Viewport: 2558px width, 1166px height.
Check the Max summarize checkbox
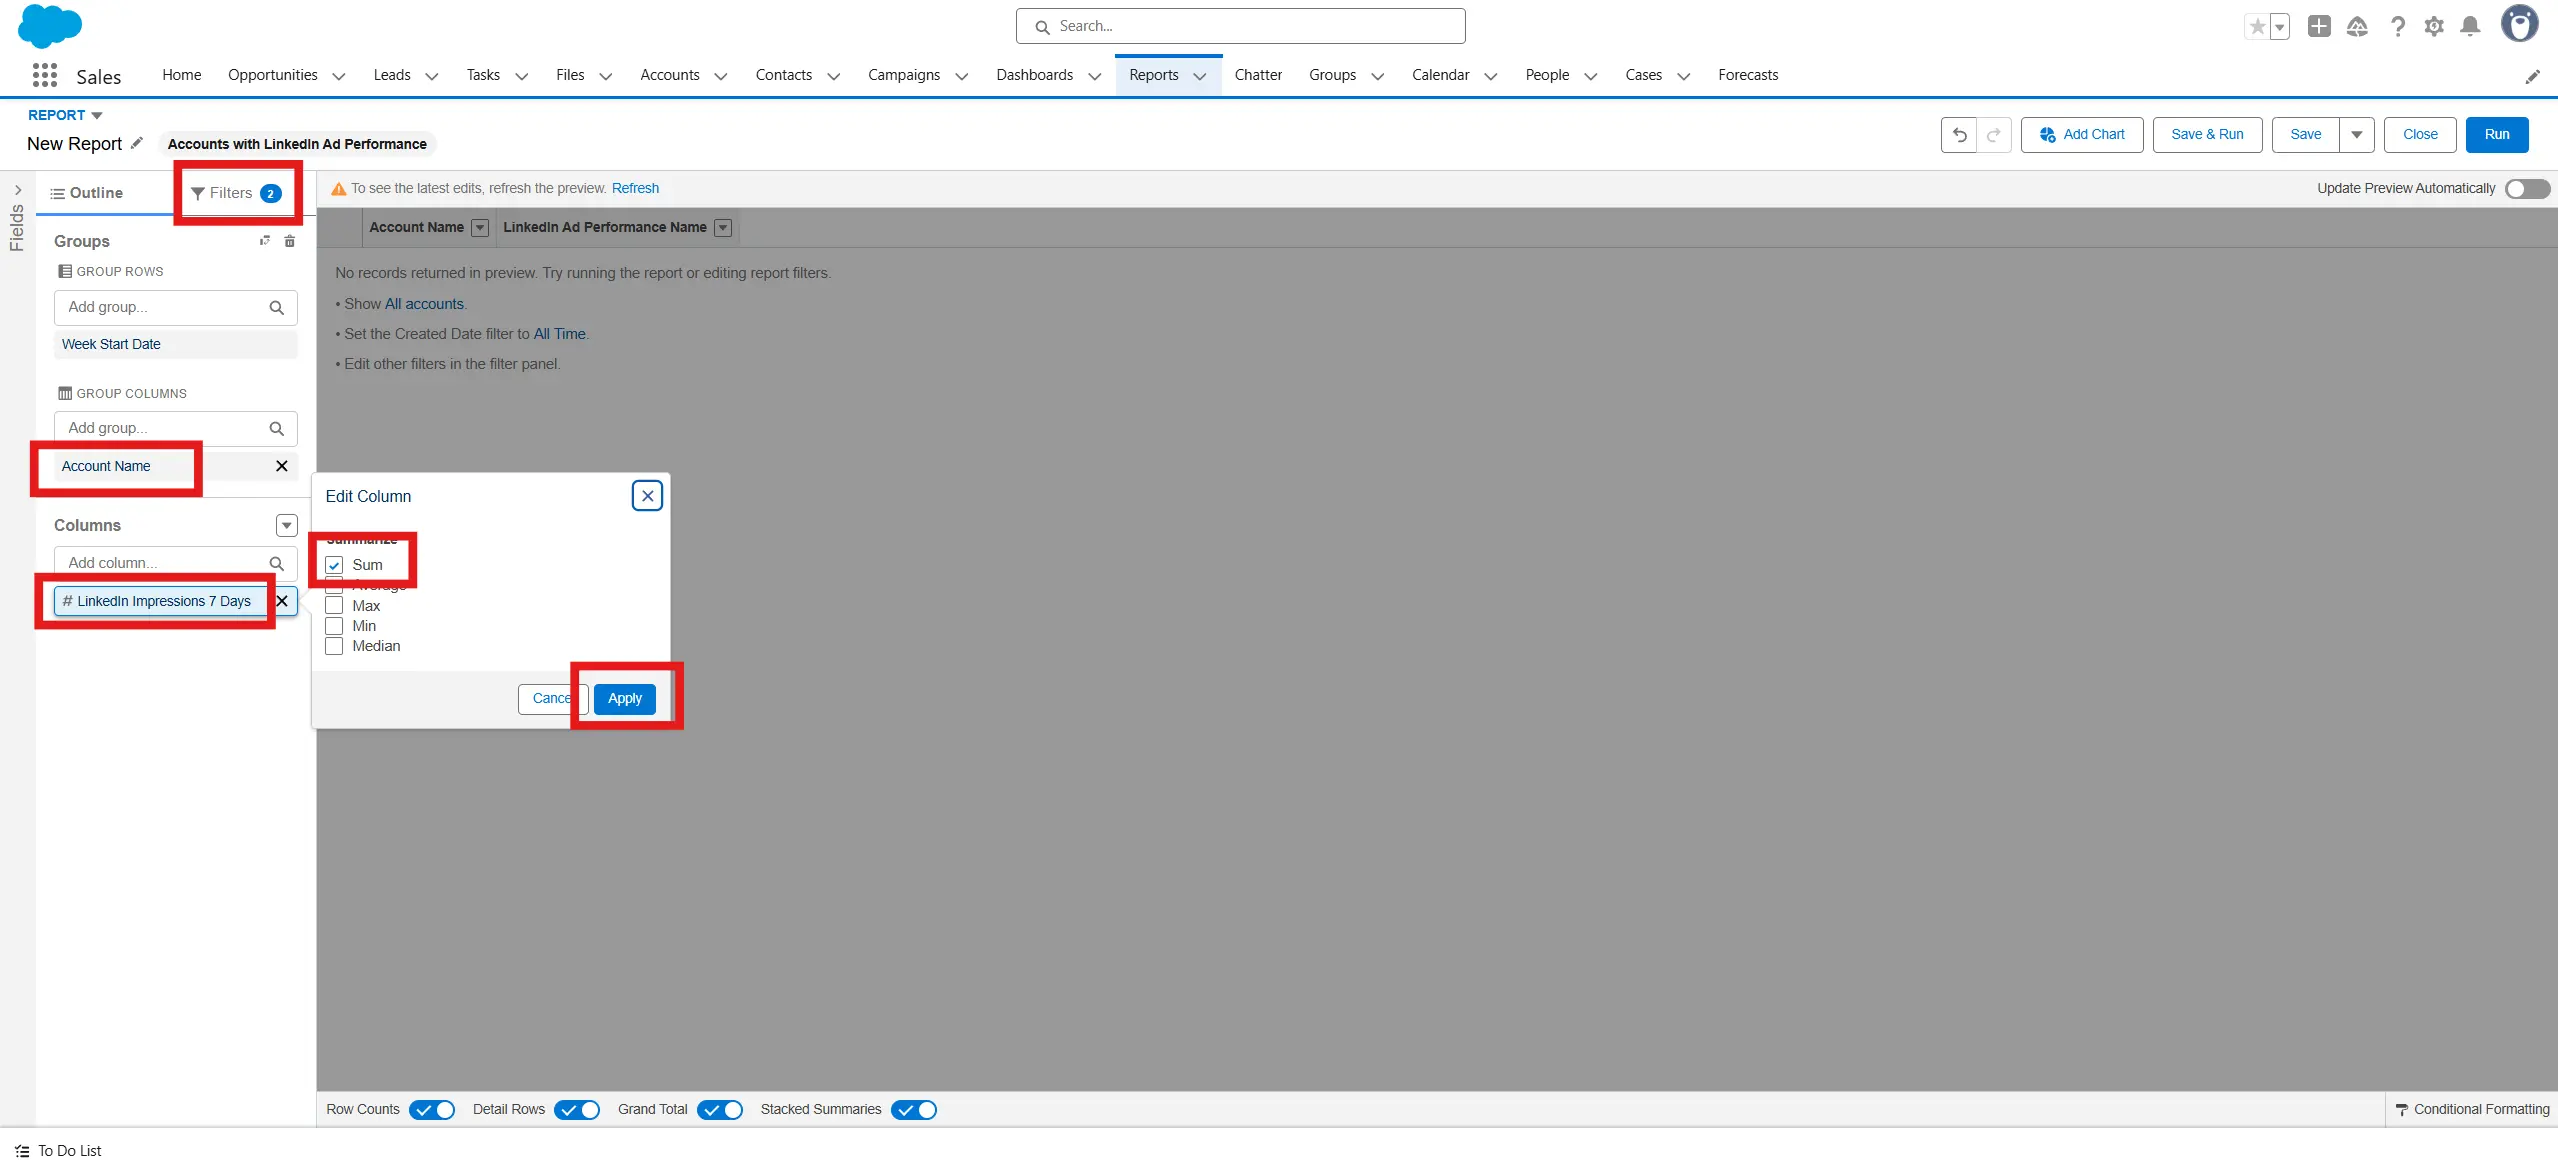click(334, 606)
